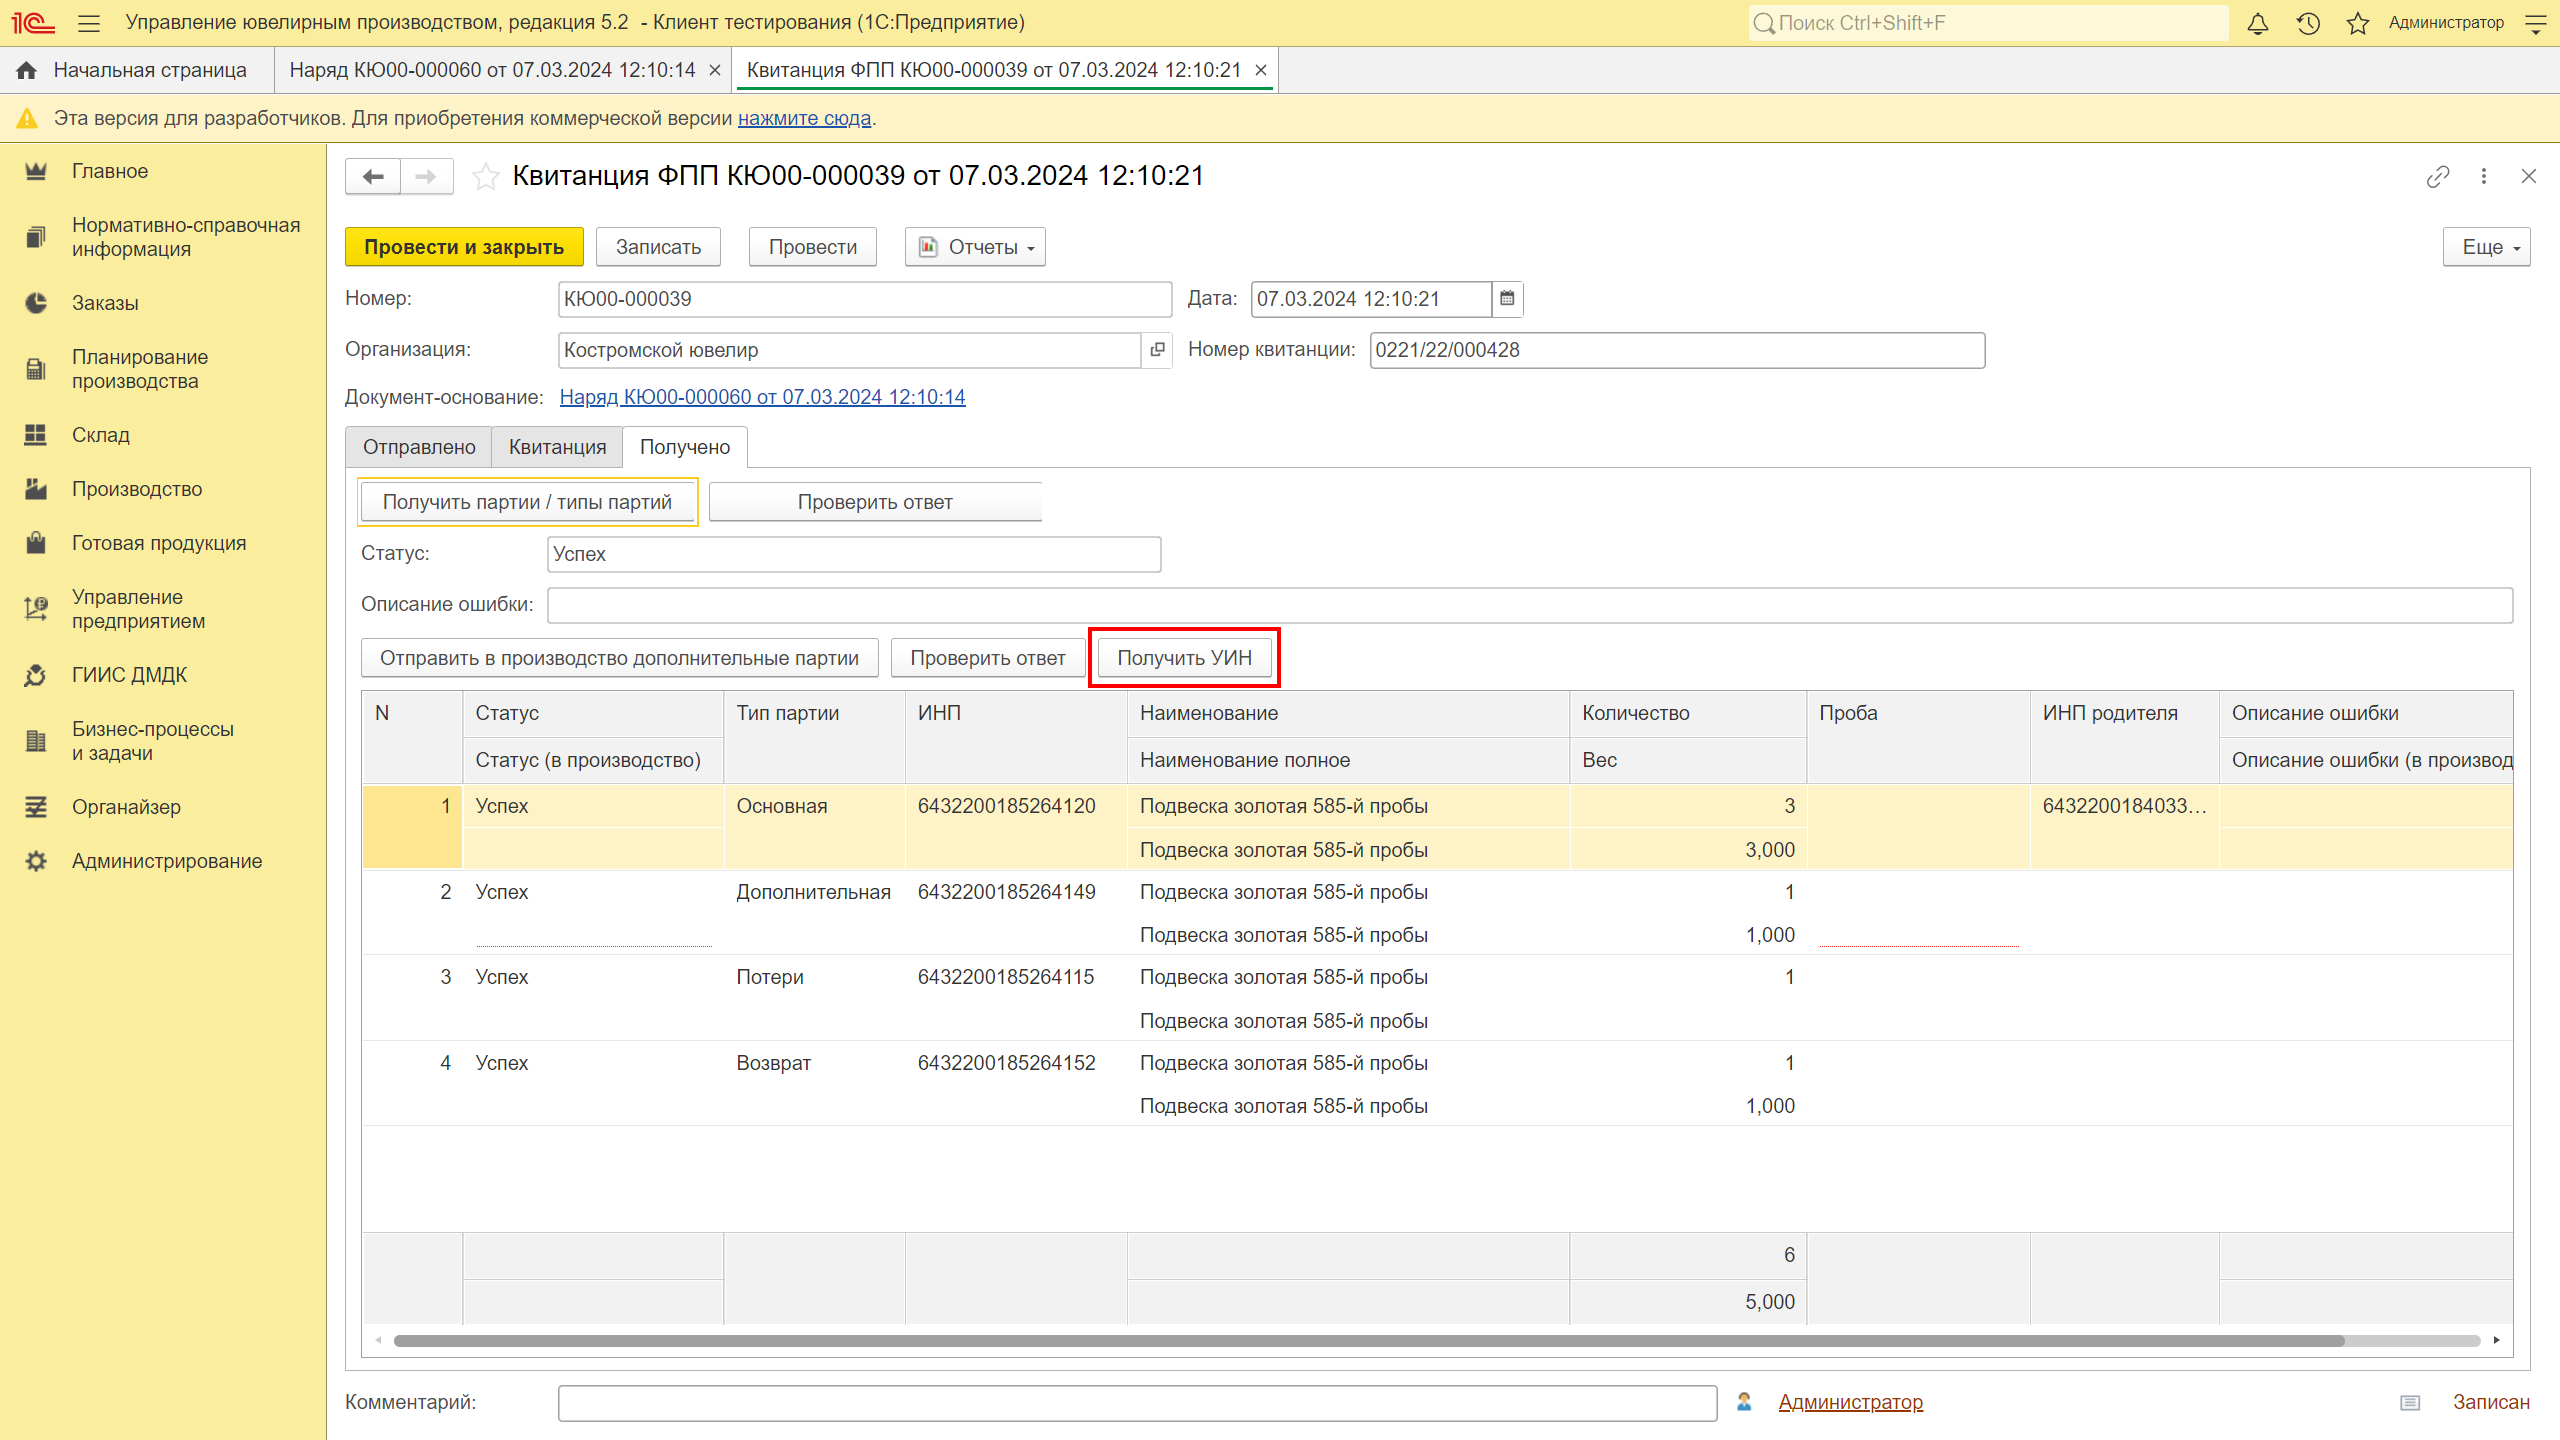Open Заказы section in sidebar
This screenshot has width=2560, height=1440.
click(x=105, y=303)
